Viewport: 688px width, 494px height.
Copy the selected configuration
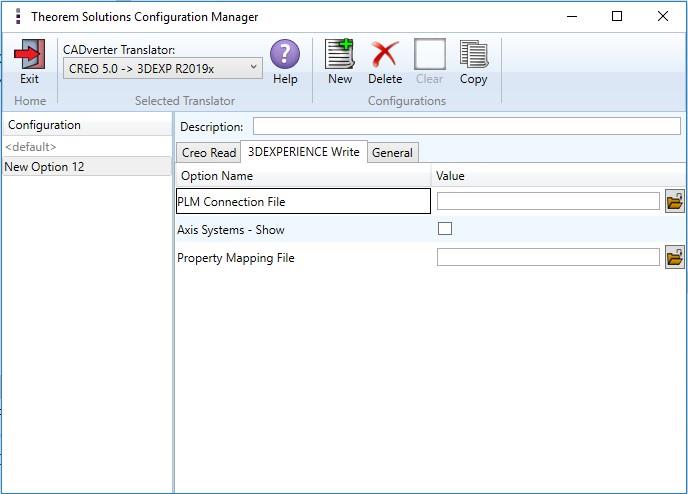473,54
